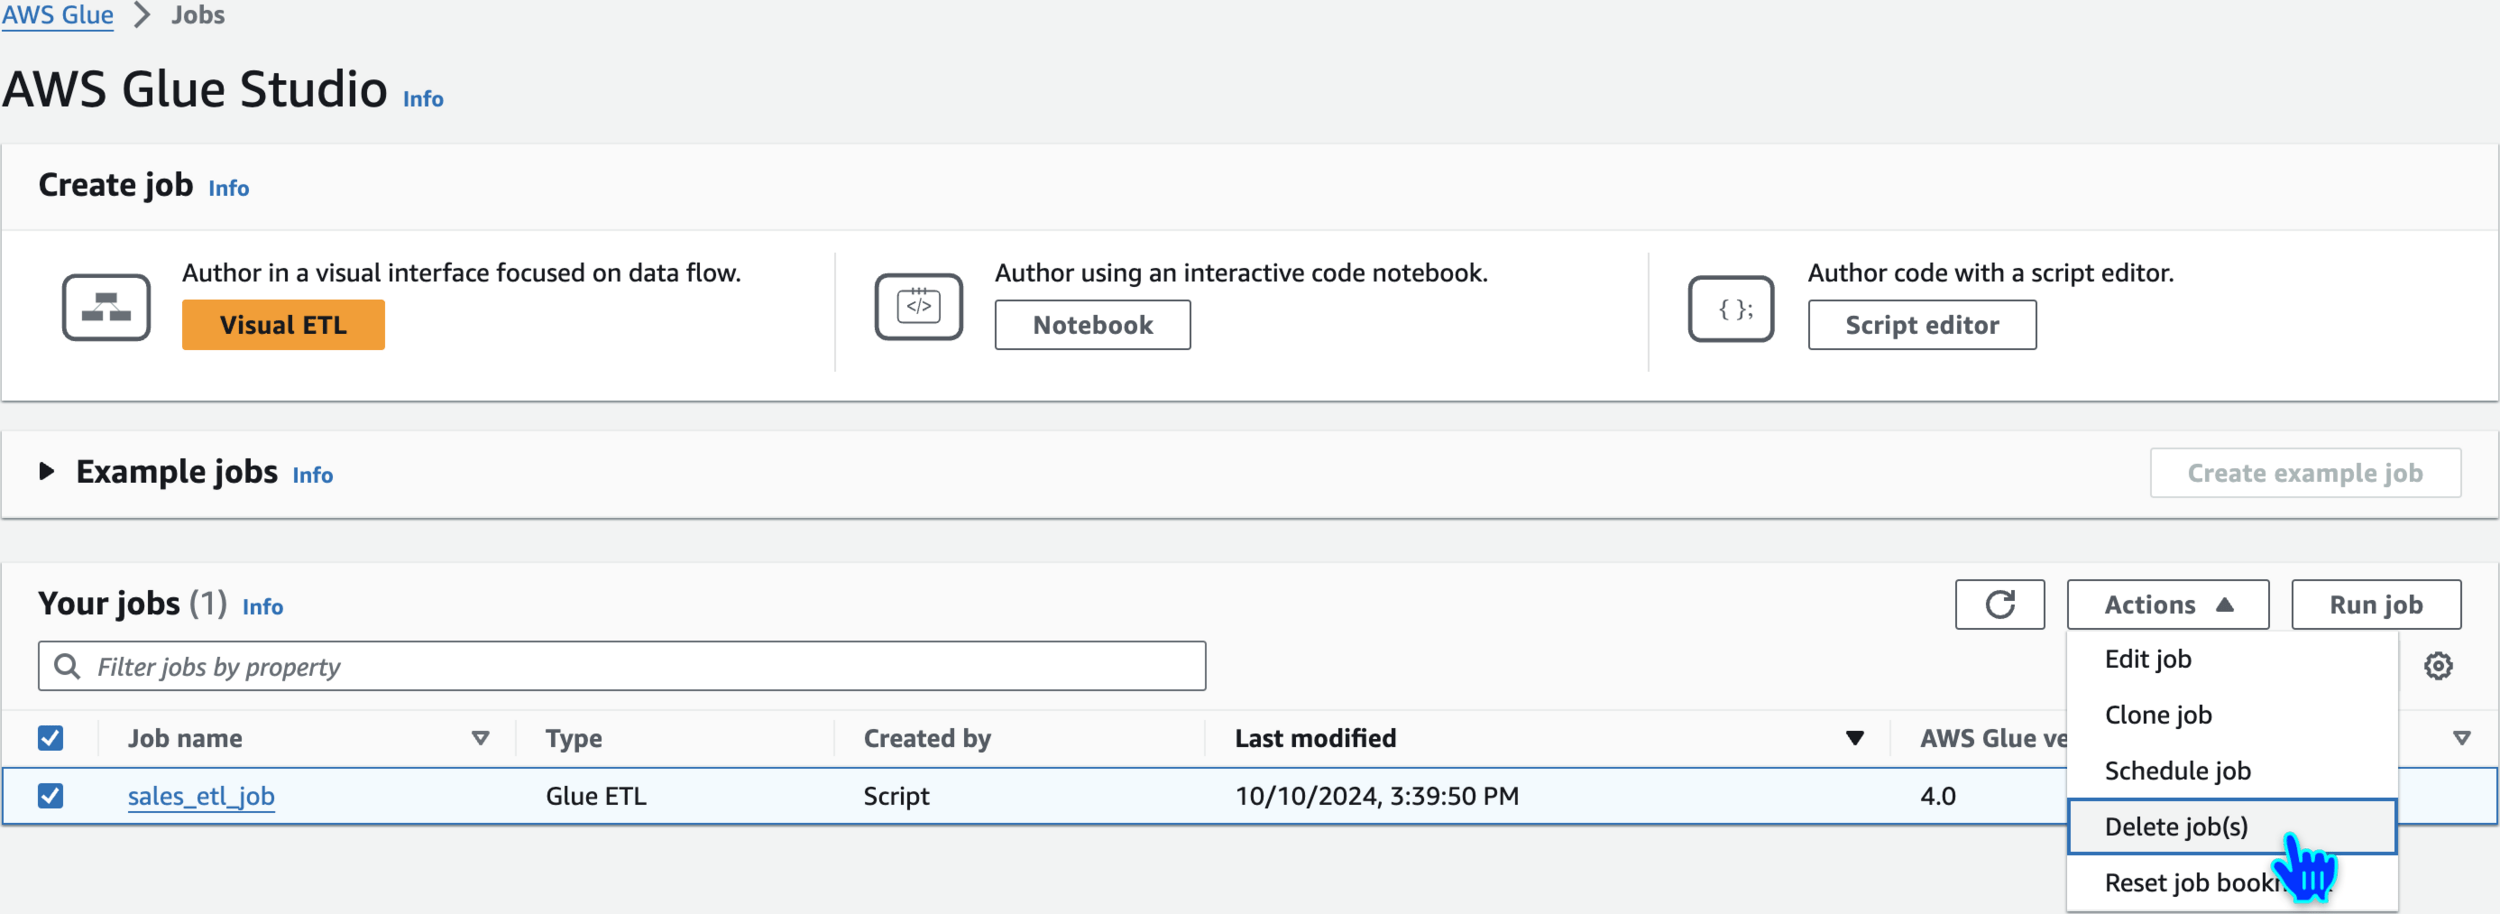2500x914 pixels.
Task: Select Delete job(s) menu entry
Action: [2232, 827]
